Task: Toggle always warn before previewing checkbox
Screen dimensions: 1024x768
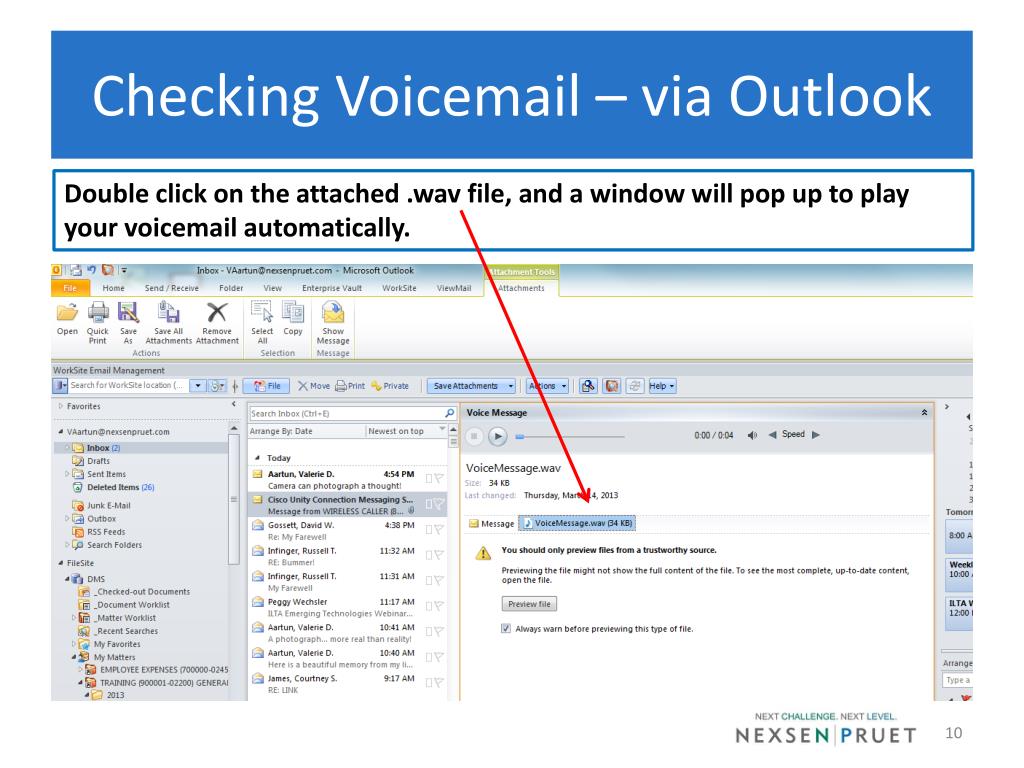Action: pos(505,628)
